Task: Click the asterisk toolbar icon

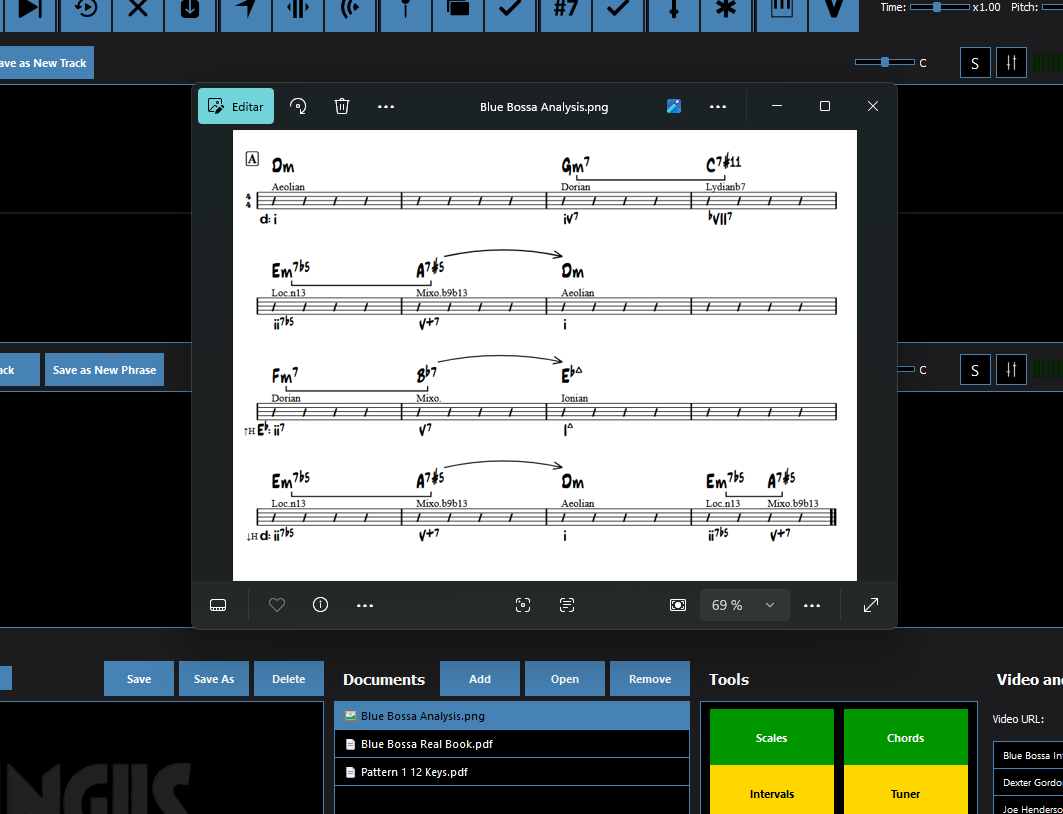Action: point(727,9)
